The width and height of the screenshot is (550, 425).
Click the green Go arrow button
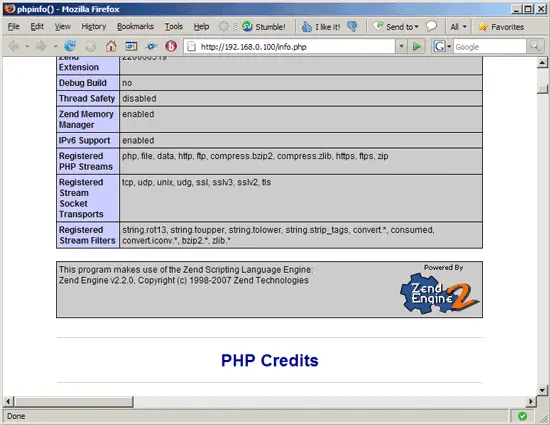[x=417, y=46]
